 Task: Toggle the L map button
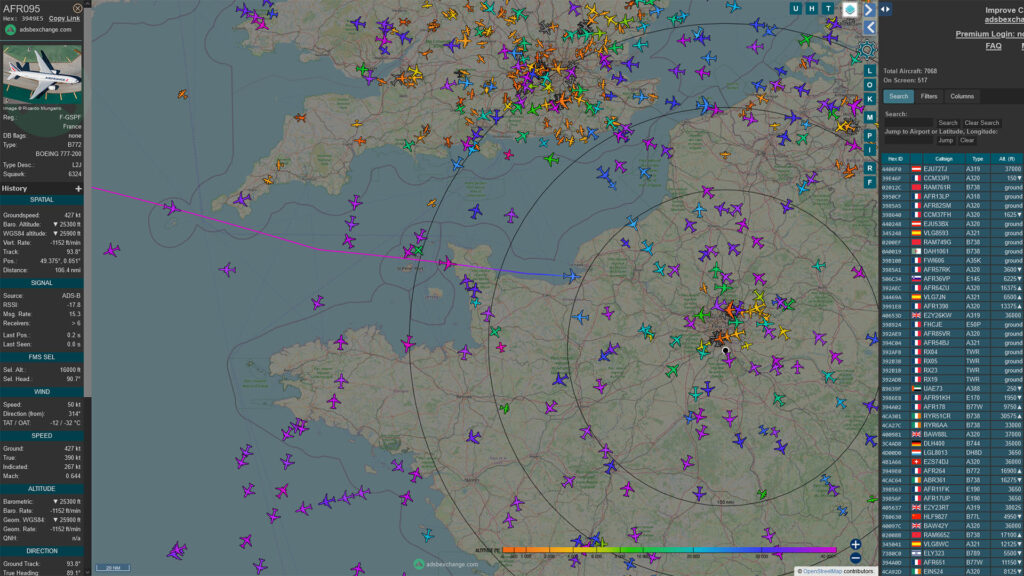(x=869, y=71)
